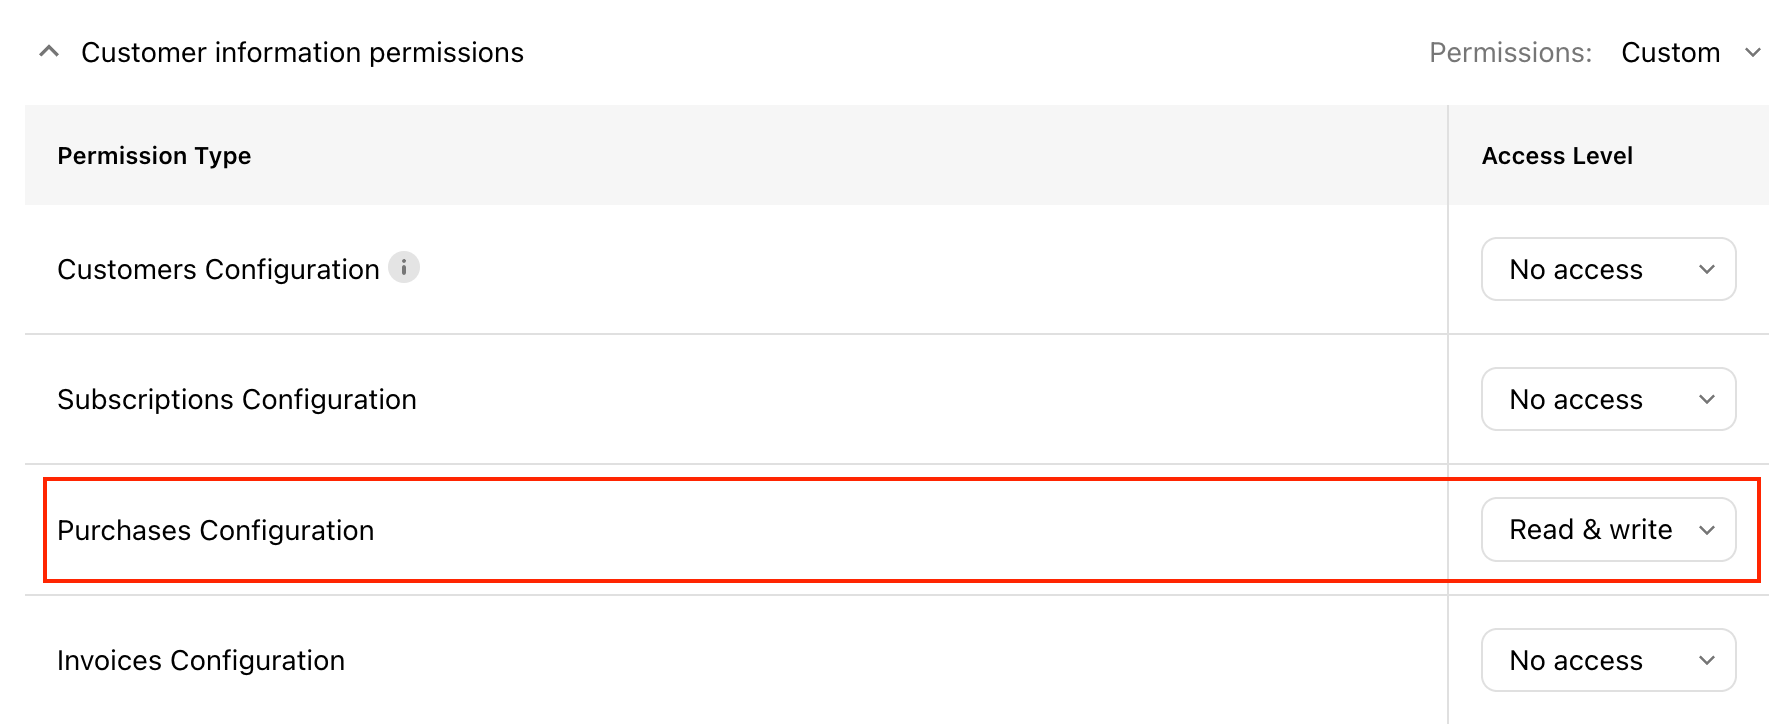Click the Customers Configuration info icon
This screenshot has width=1788, height=728.
tap(404, 268)
